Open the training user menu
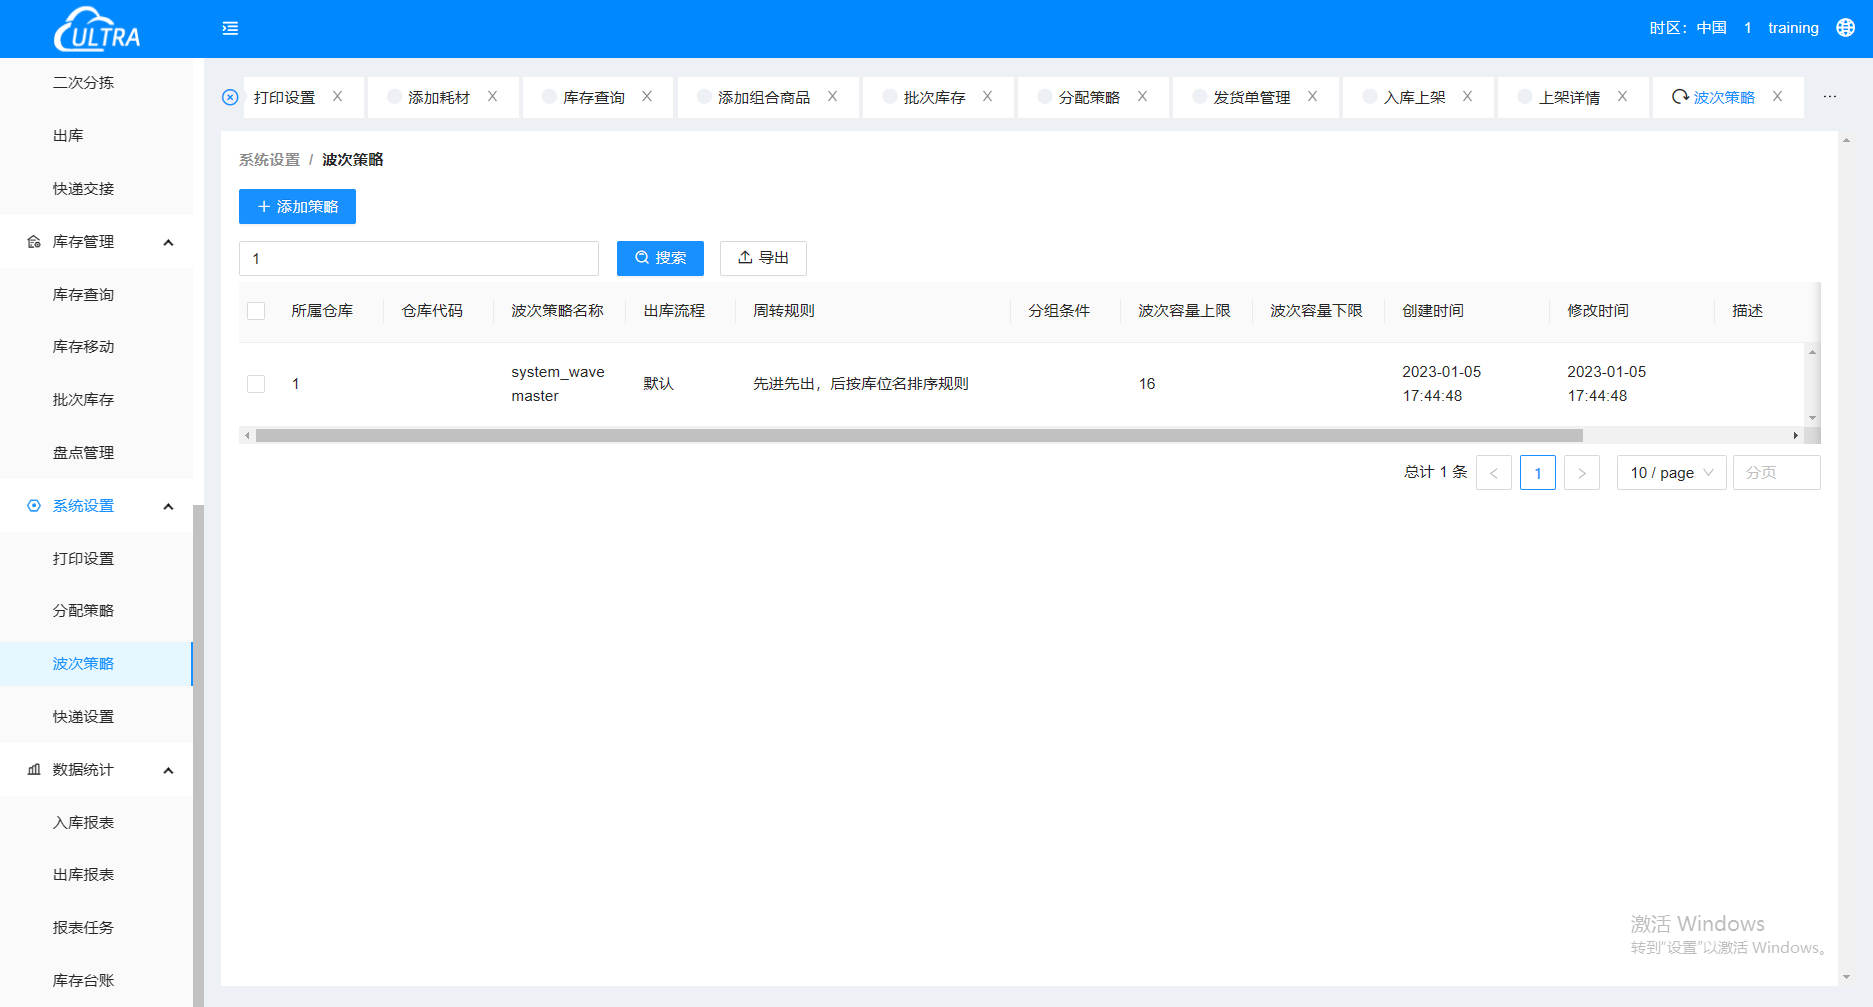This screenshot has height=1007, width=1873. pyautogui.click(x=1793, y=28)
